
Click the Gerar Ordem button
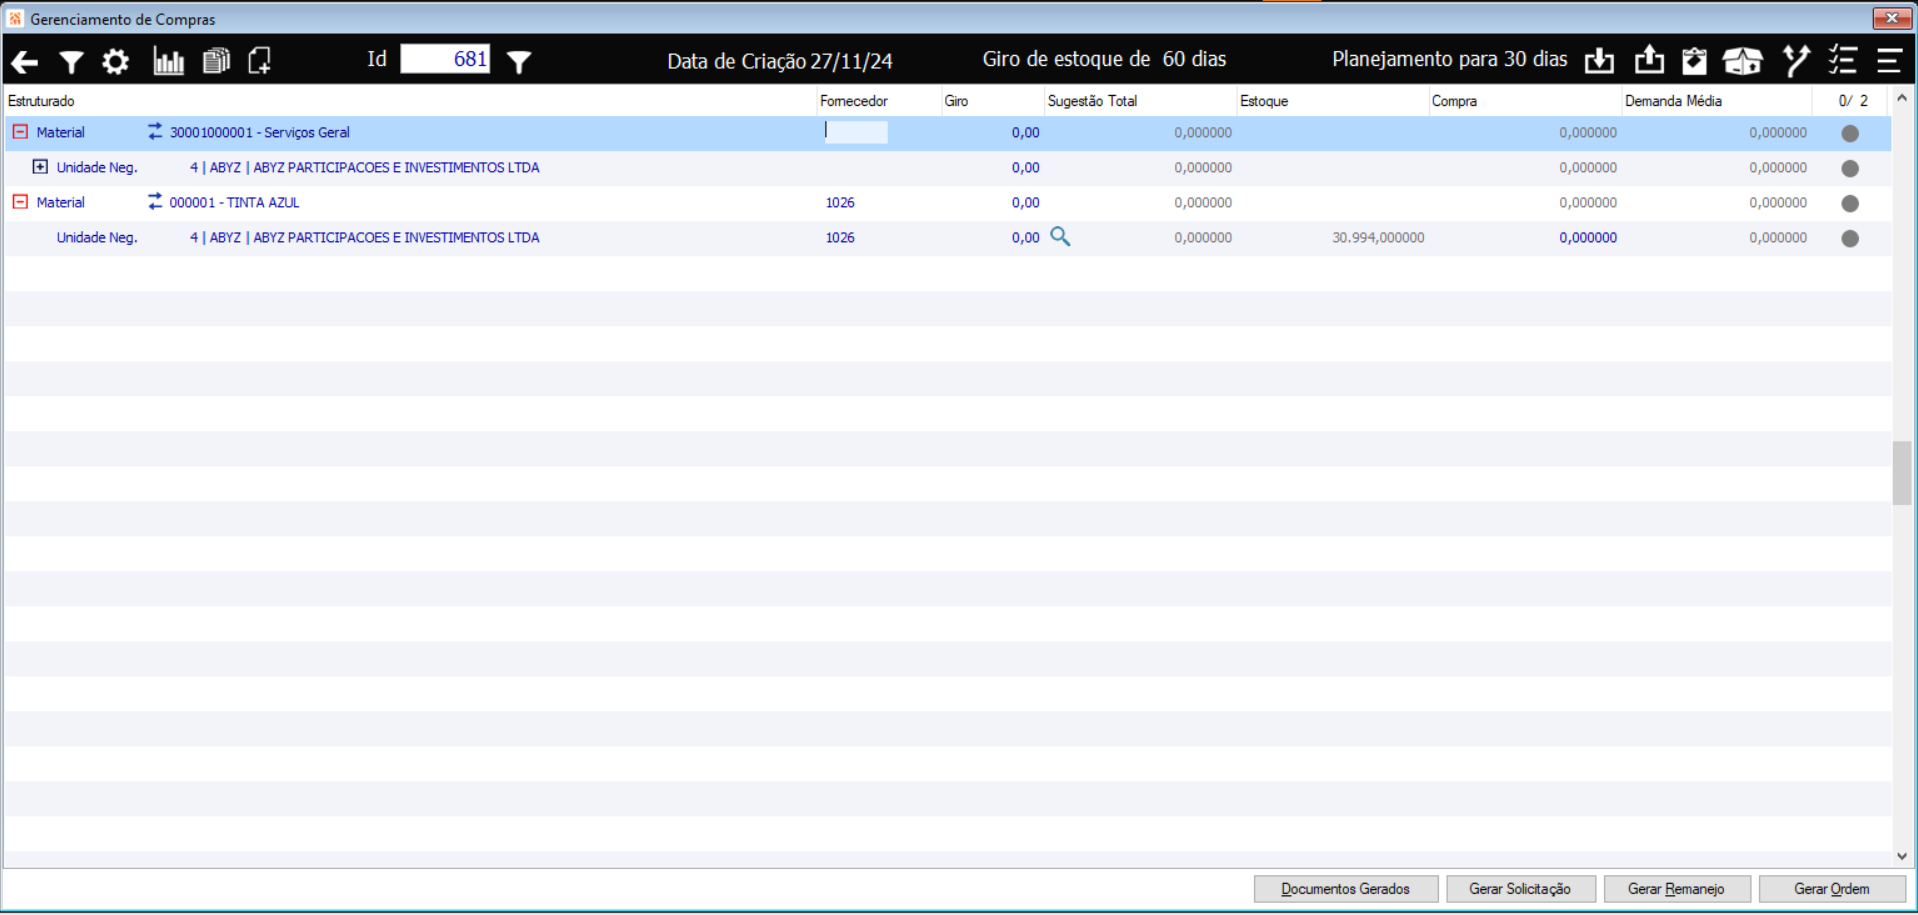(x=1832, y=889)
